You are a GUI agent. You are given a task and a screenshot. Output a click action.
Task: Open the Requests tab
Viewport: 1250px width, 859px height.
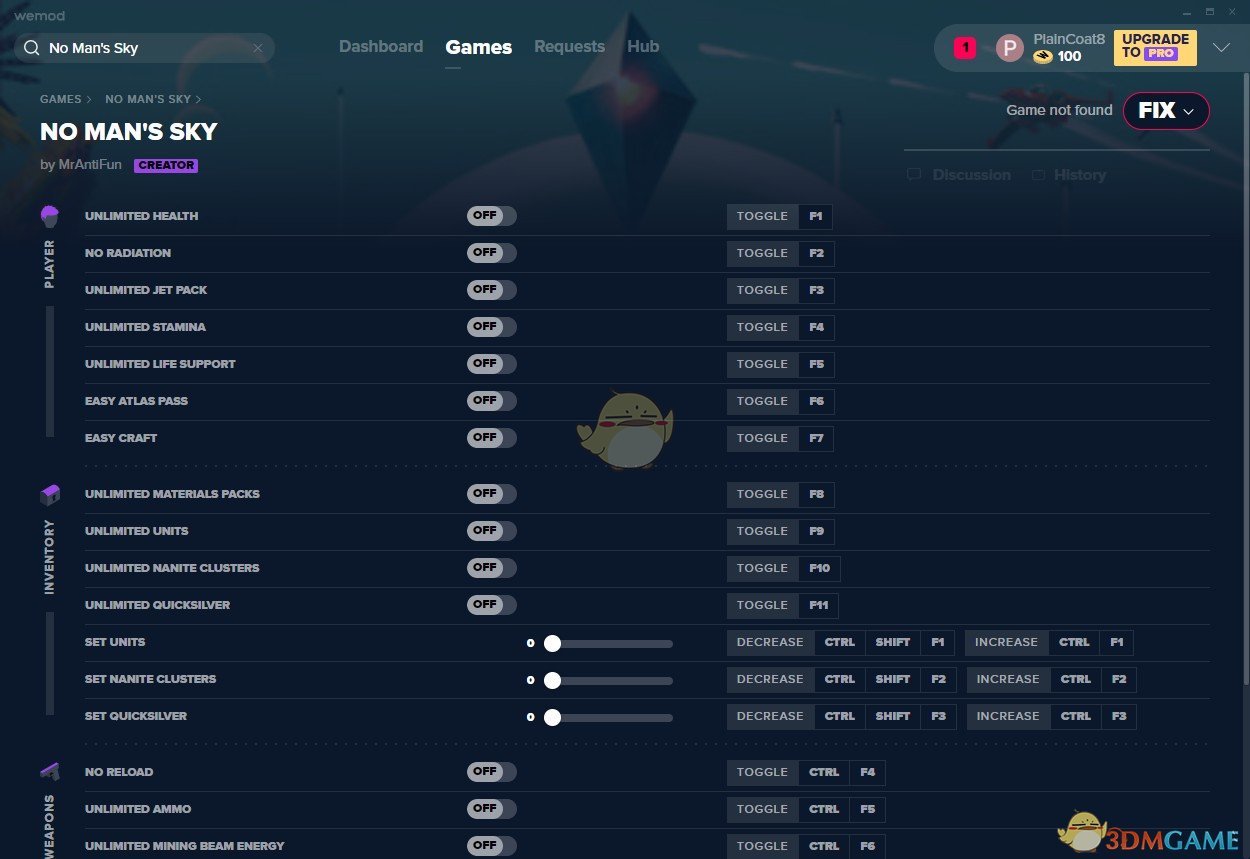click(x=569, y=47)
